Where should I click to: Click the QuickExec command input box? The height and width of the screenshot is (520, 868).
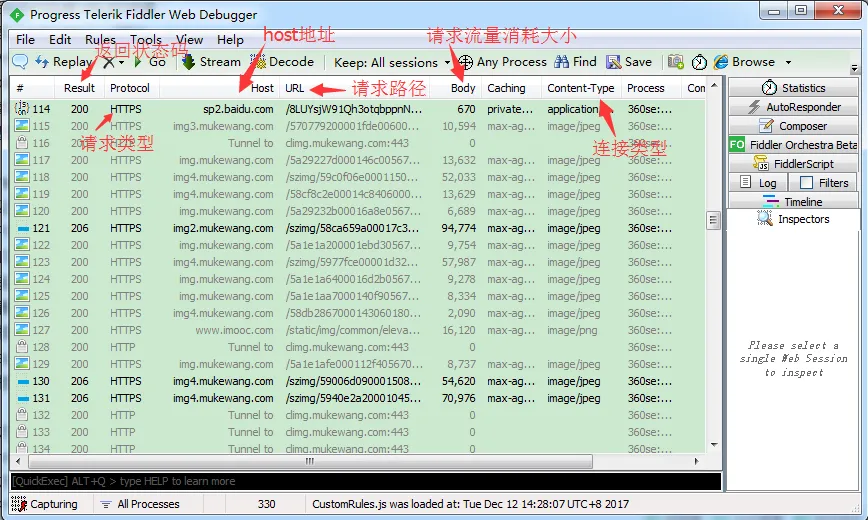(366, 481)
